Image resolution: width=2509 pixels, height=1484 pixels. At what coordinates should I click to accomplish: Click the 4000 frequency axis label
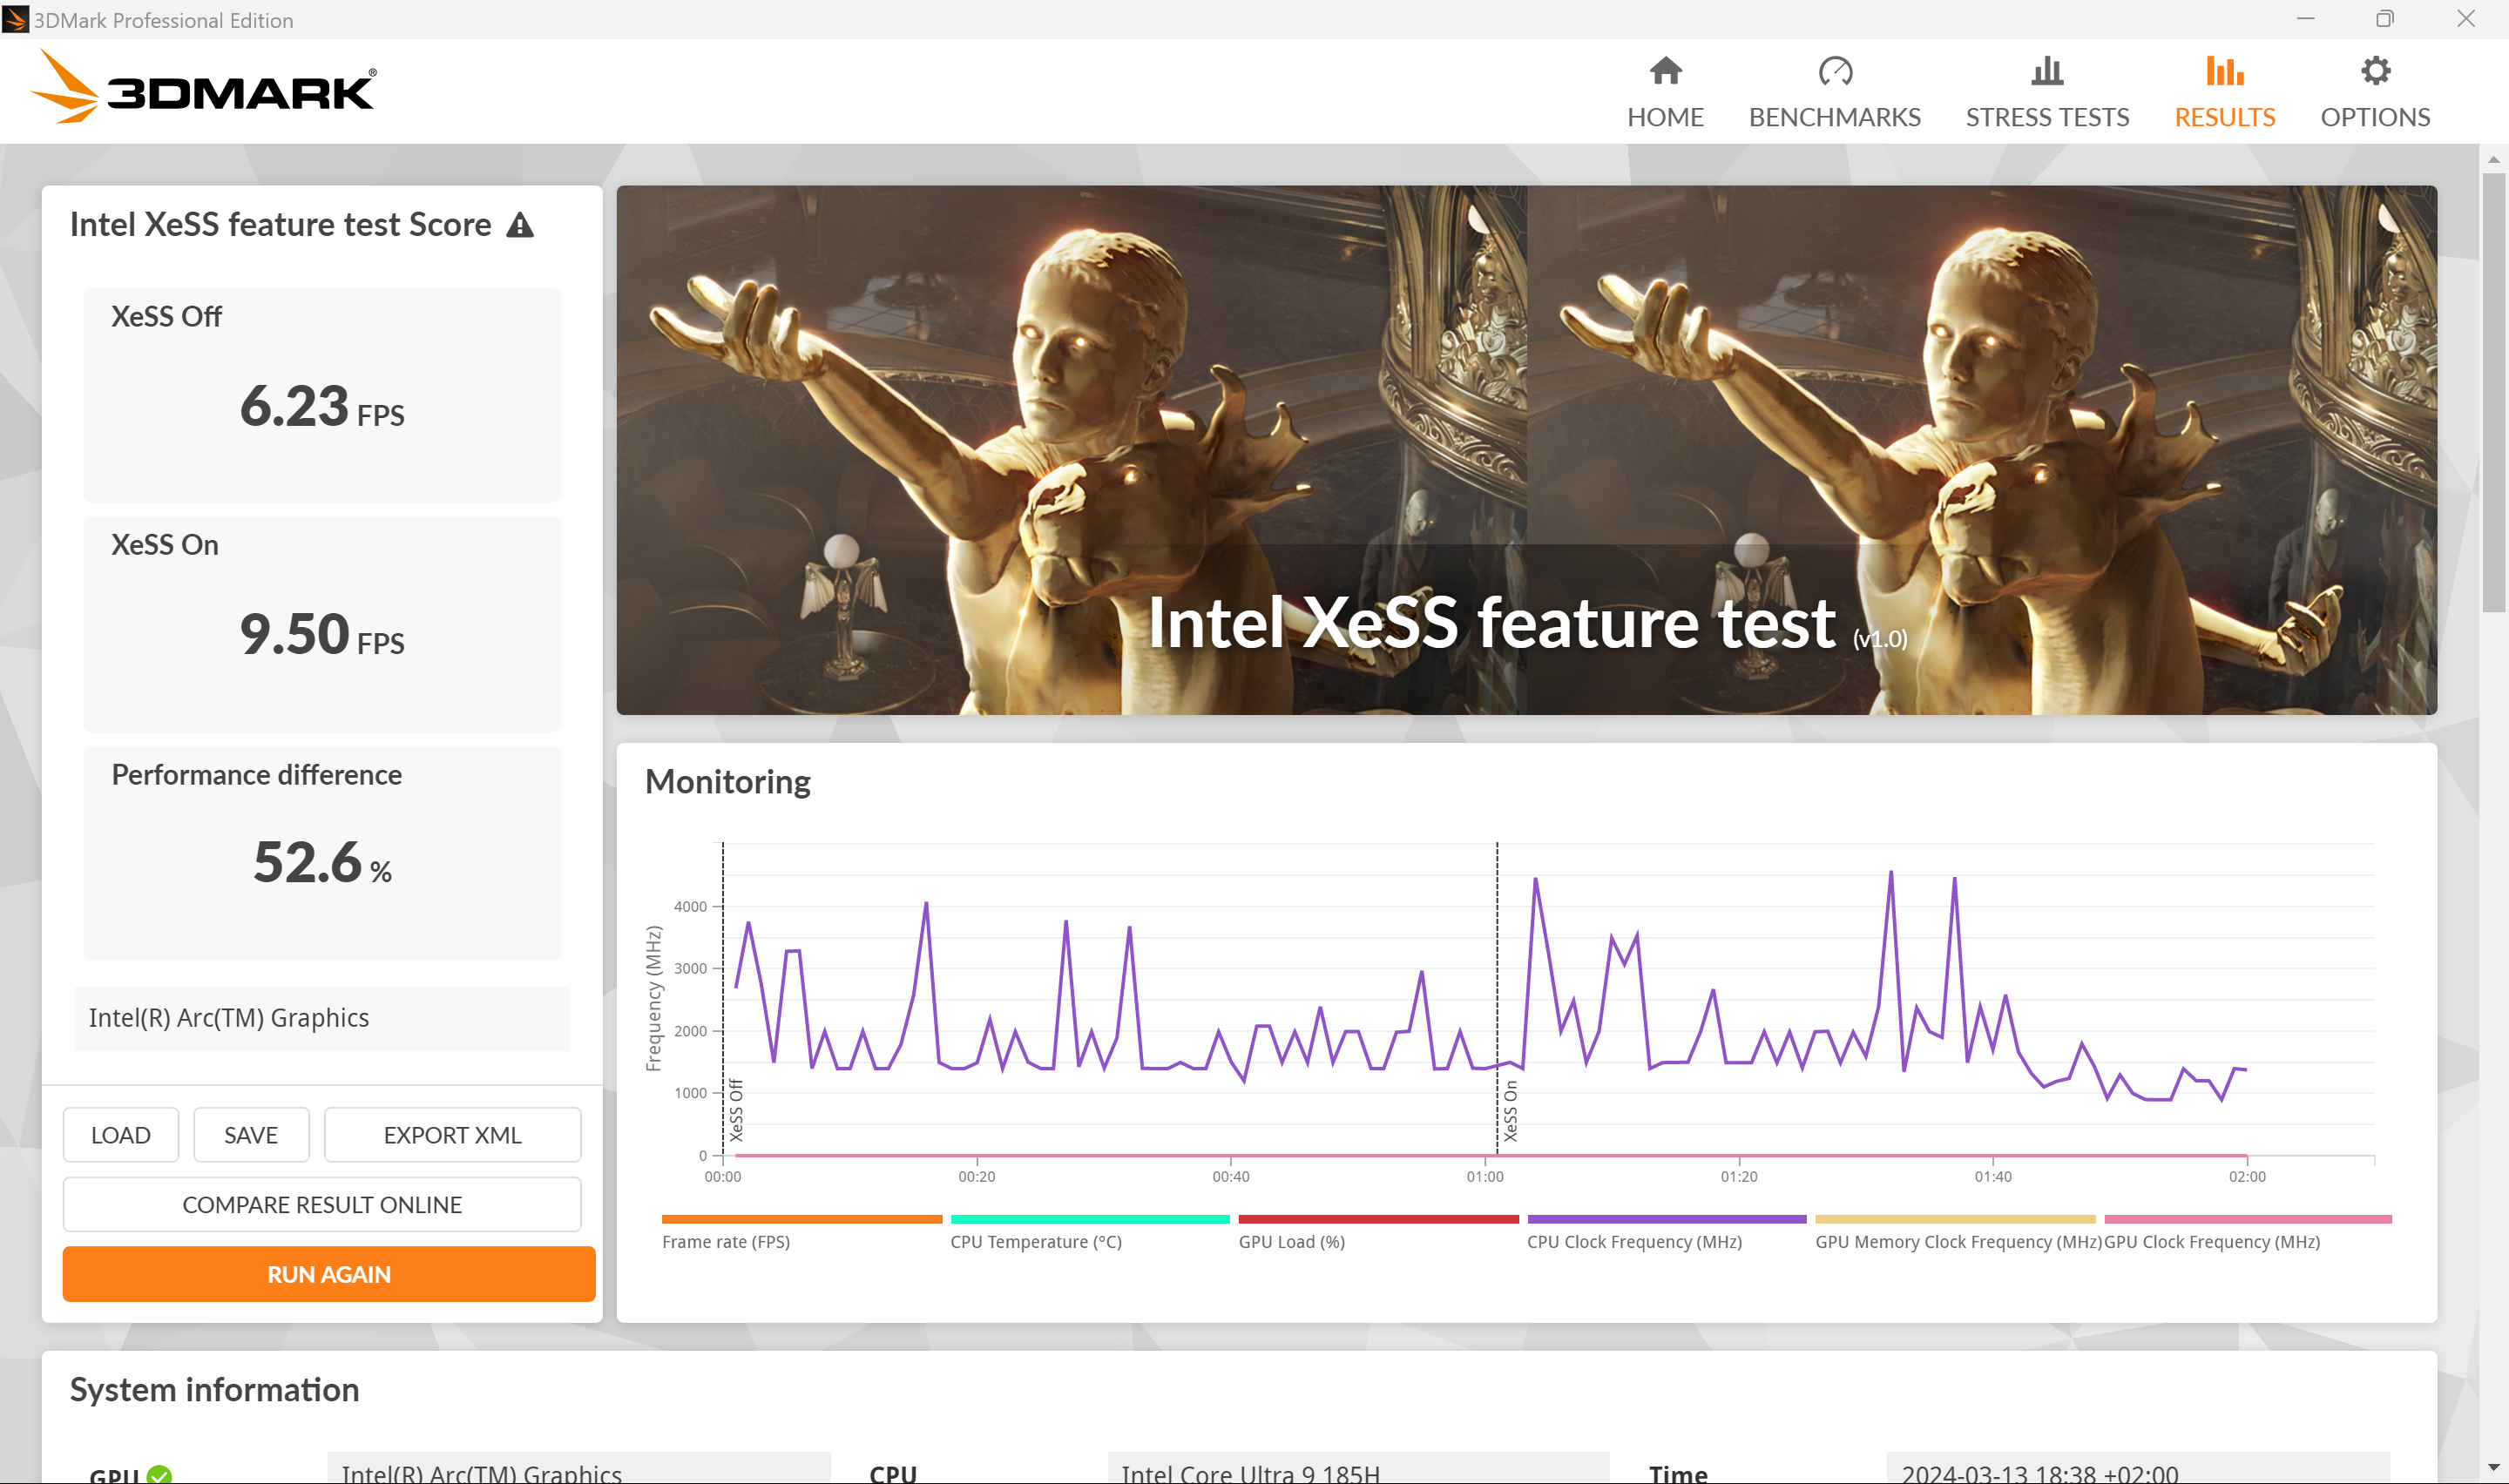click(x=690, y=907)
